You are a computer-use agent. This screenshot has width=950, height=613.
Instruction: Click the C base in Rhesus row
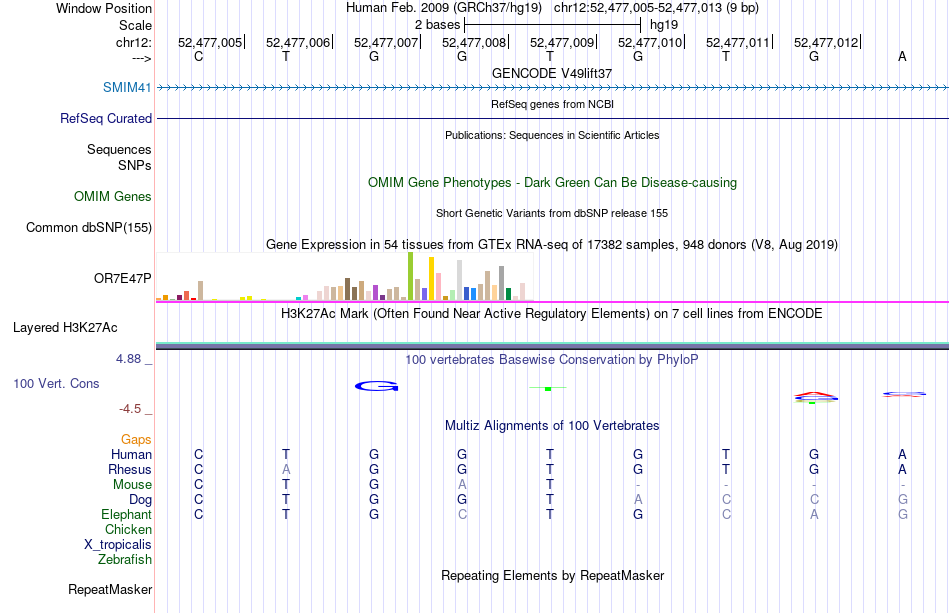click(198, 469)
